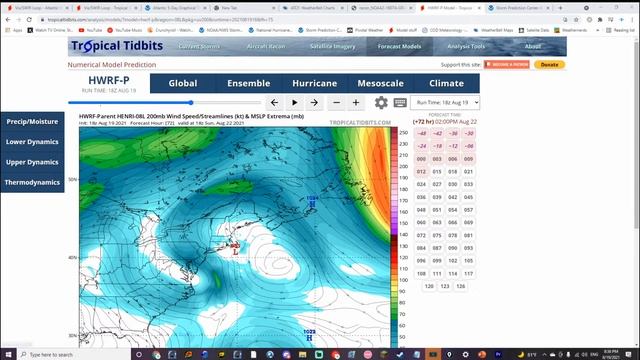
Task: Open the Mesoscale models tab
Action: [380, 83]
